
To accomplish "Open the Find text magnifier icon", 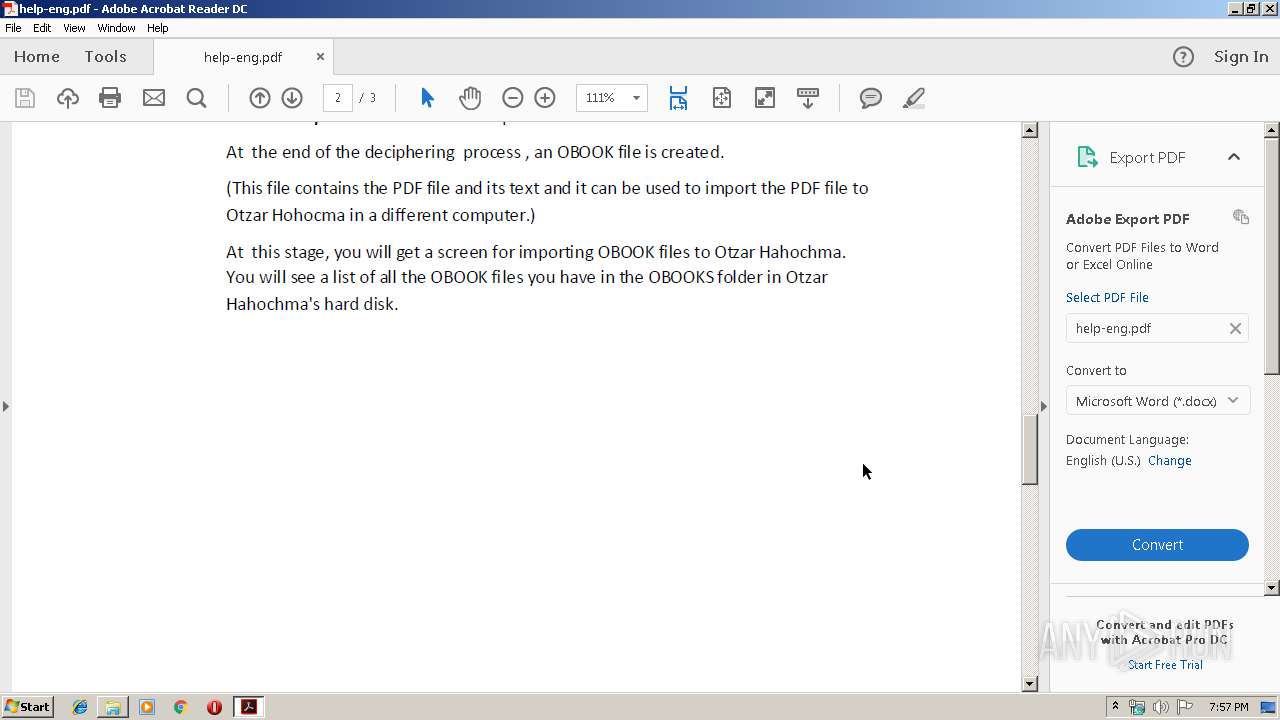I will [197, 98].
